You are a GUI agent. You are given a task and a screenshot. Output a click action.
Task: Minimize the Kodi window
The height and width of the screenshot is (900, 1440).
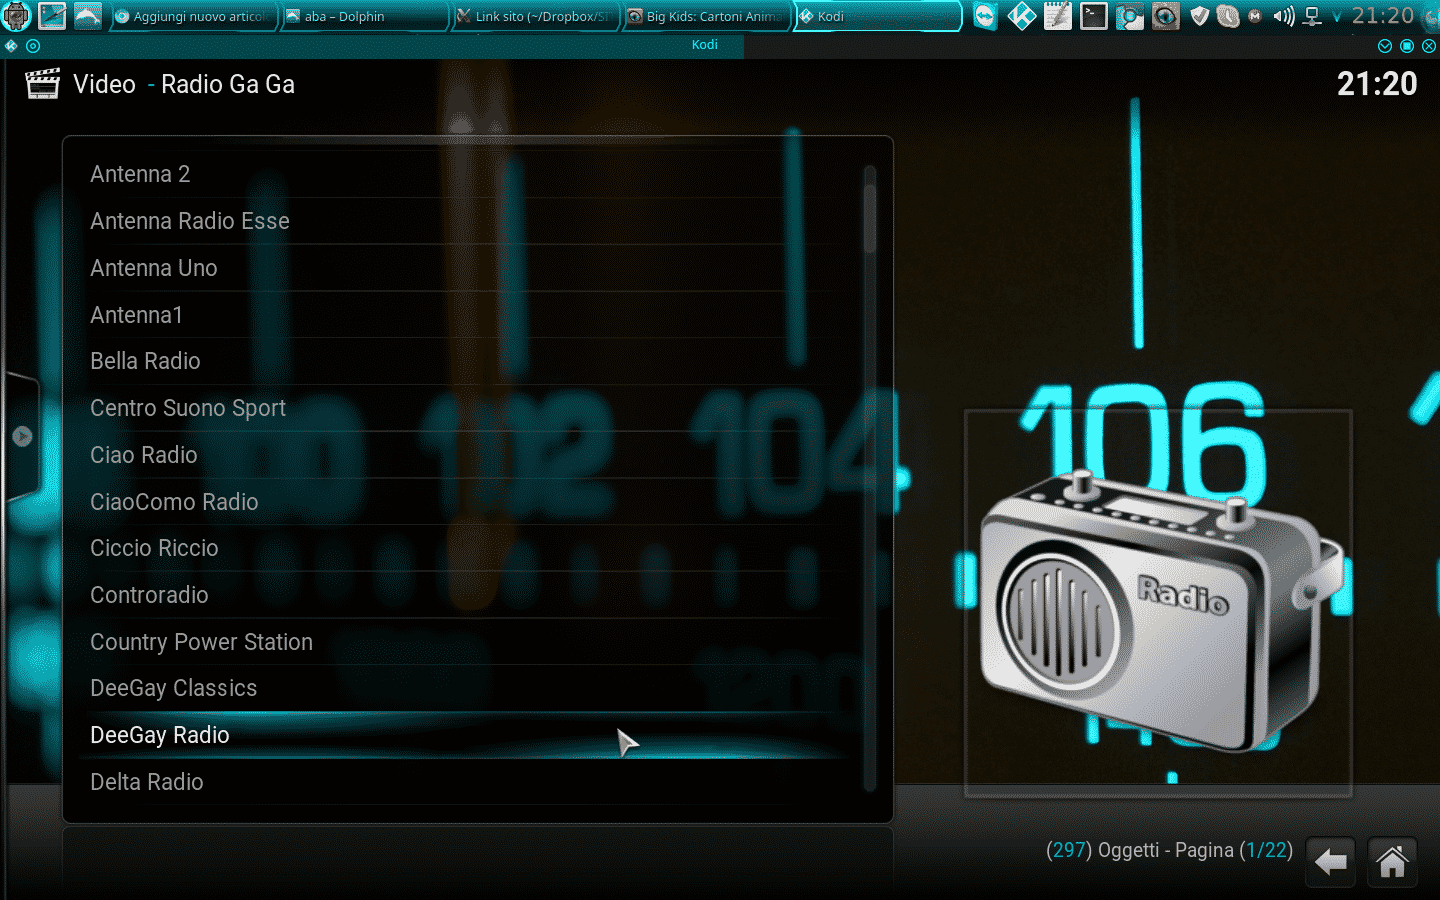tap(1385, 46)
